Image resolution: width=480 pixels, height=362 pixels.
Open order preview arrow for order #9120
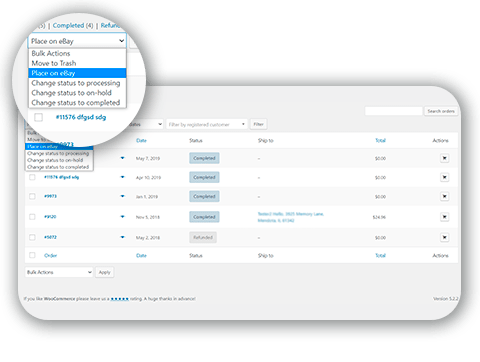[122, 217]
